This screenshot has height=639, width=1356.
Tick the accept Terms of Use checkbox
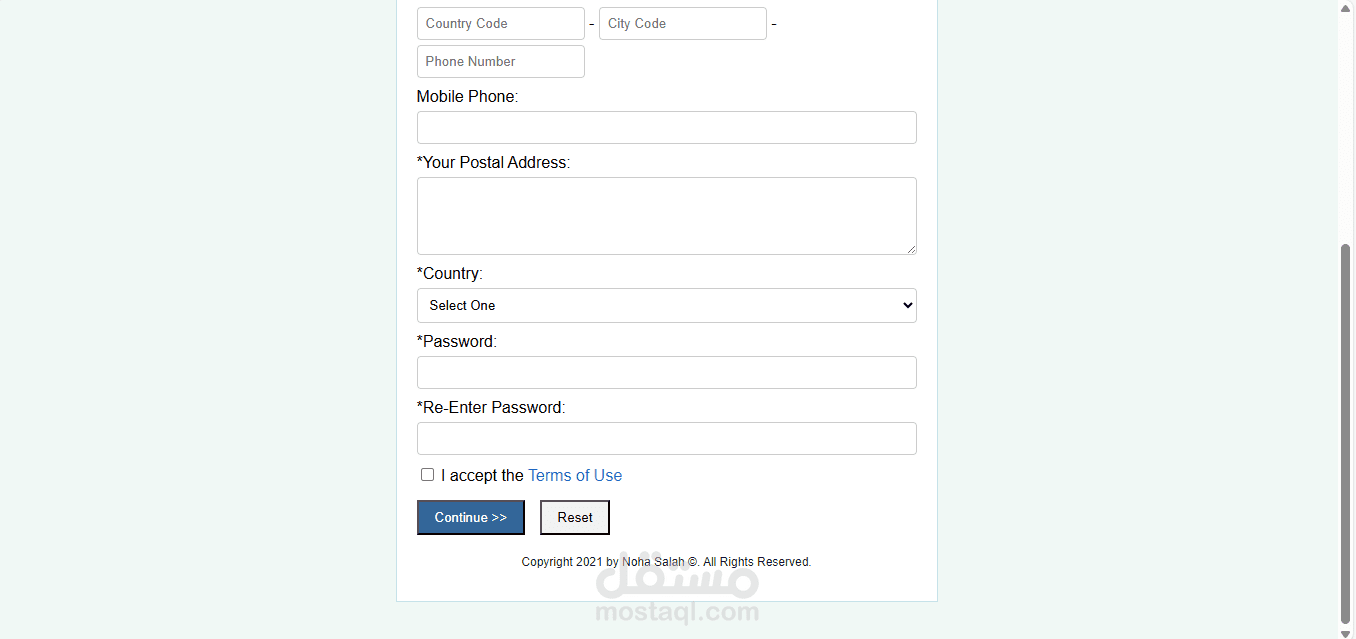click(427, 475)
